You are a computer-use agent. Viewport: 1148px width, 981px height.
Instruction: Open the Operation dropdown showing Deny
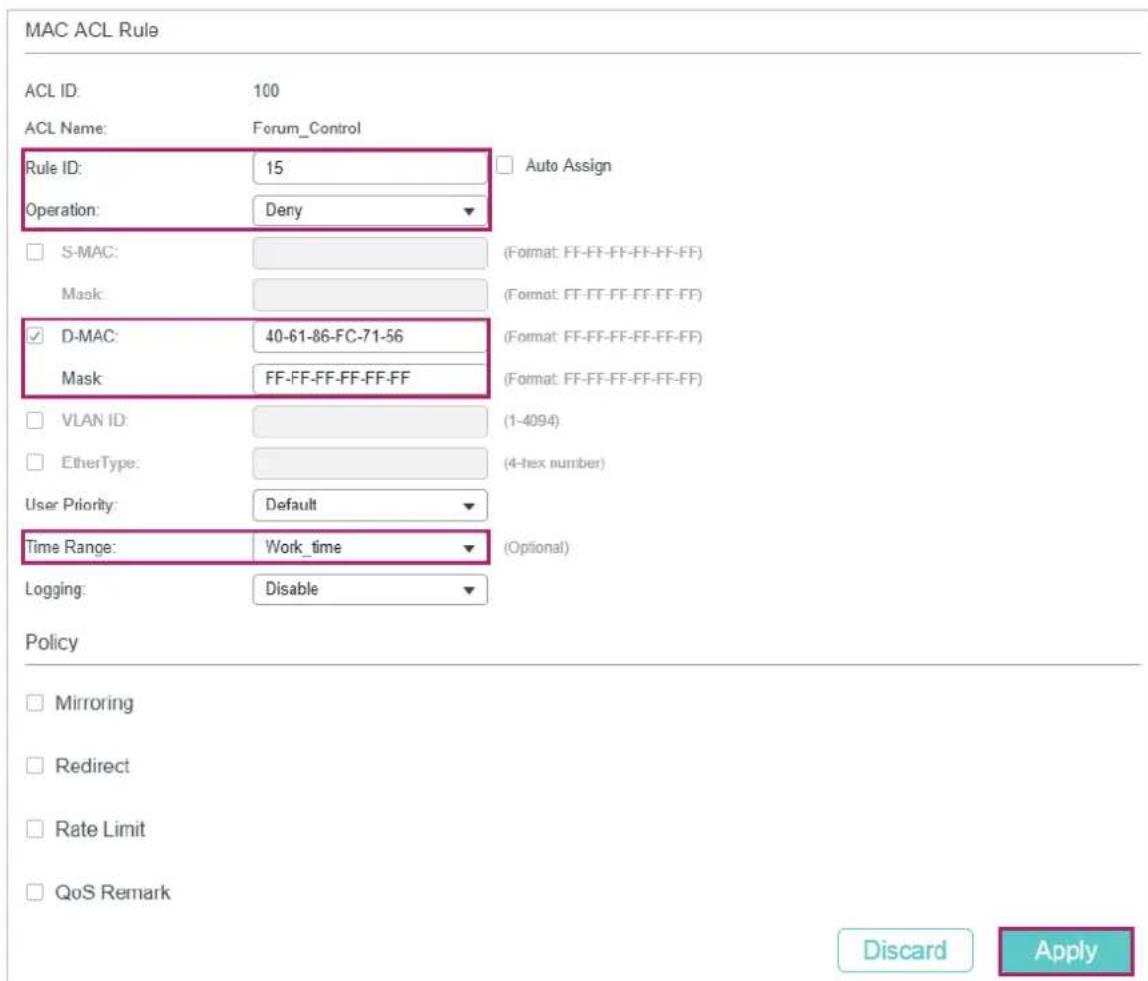(x=370, y=211)
